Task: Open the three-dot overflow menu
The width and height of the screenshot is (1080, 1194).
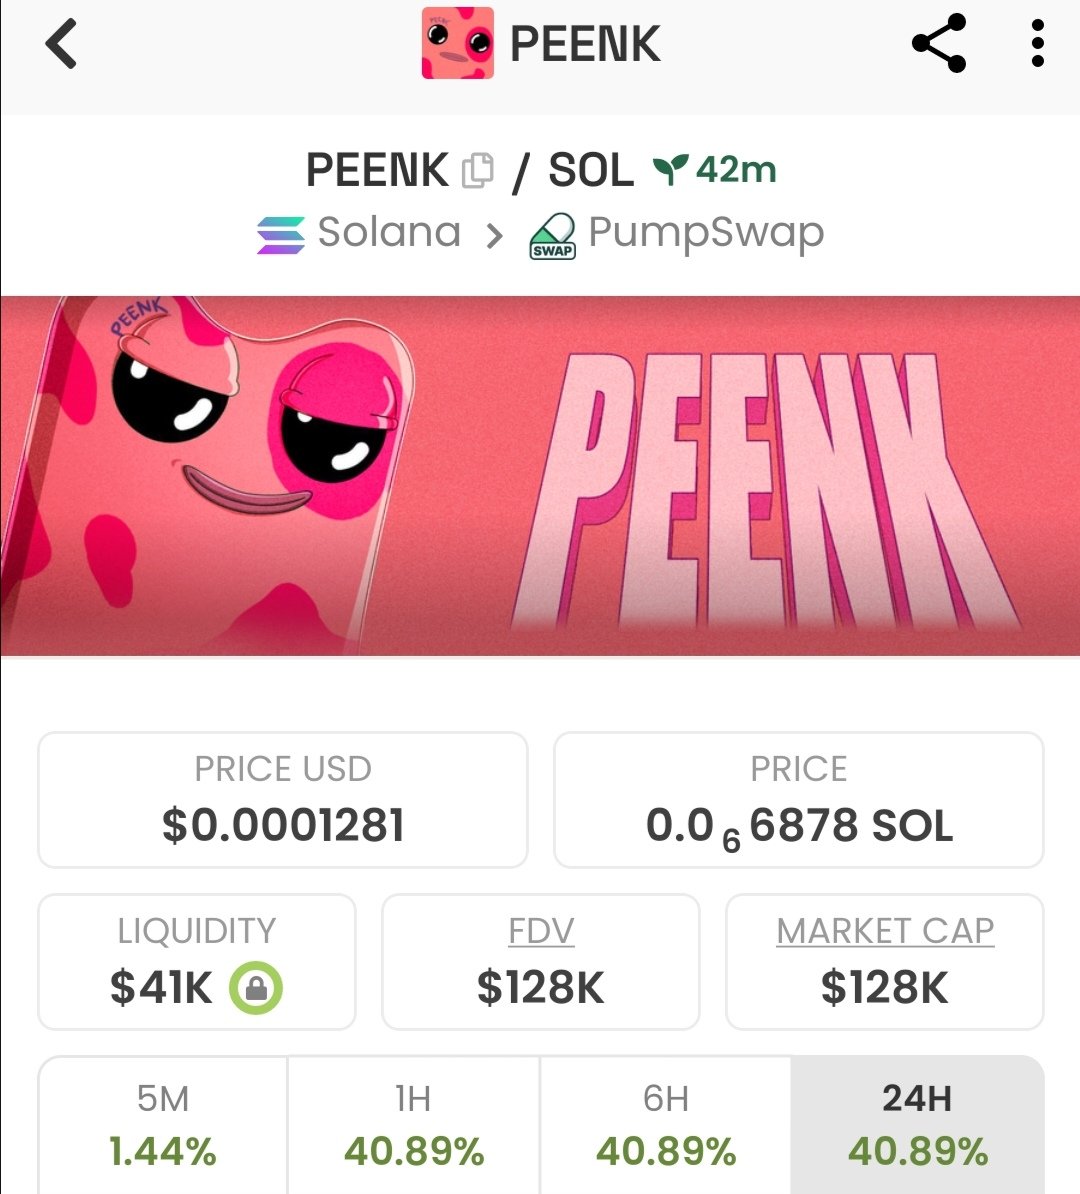Action: 1037,44
